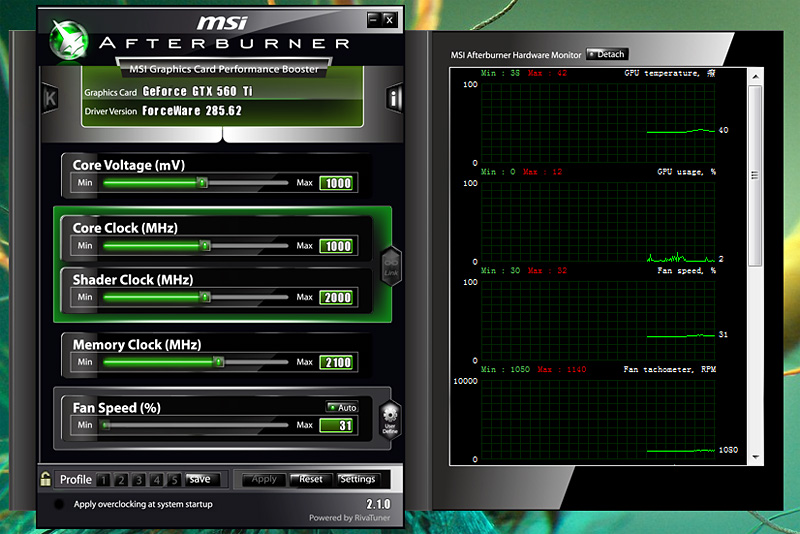
Task: Click the Core Voltage slider handle
Action: pyautogui.click(x=202, y=183)
